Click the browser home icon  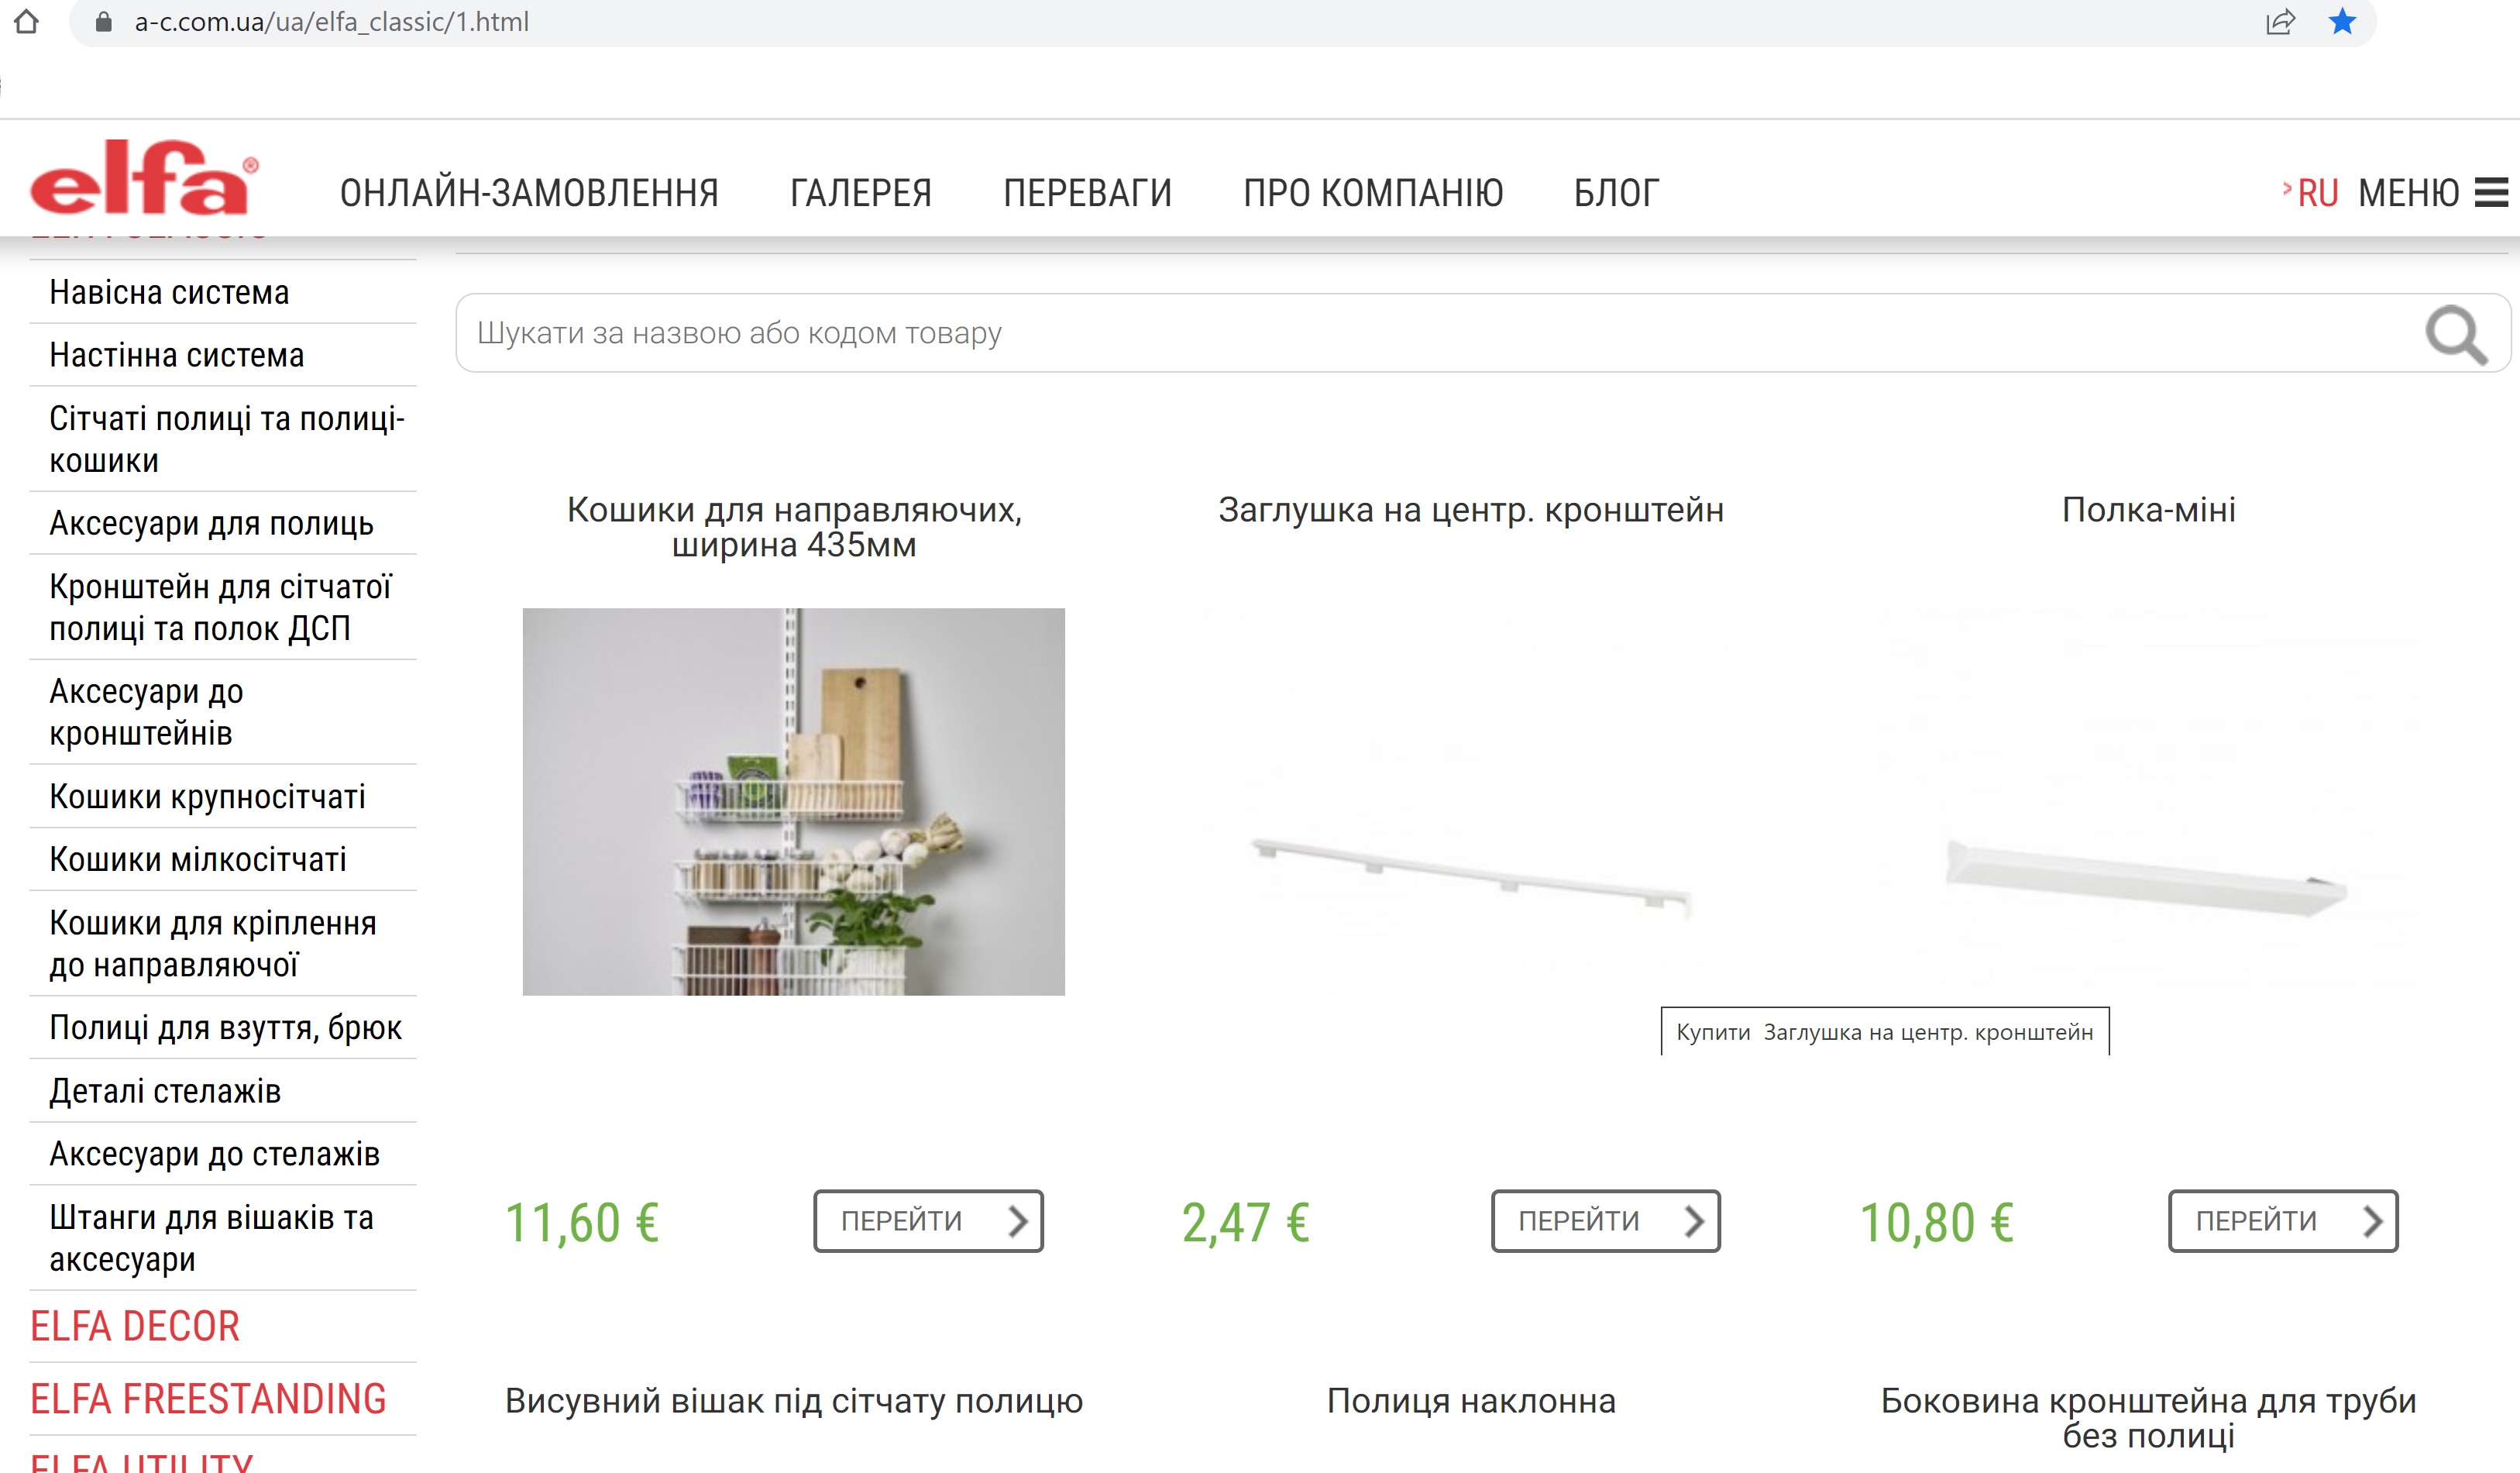pos(27,21)
